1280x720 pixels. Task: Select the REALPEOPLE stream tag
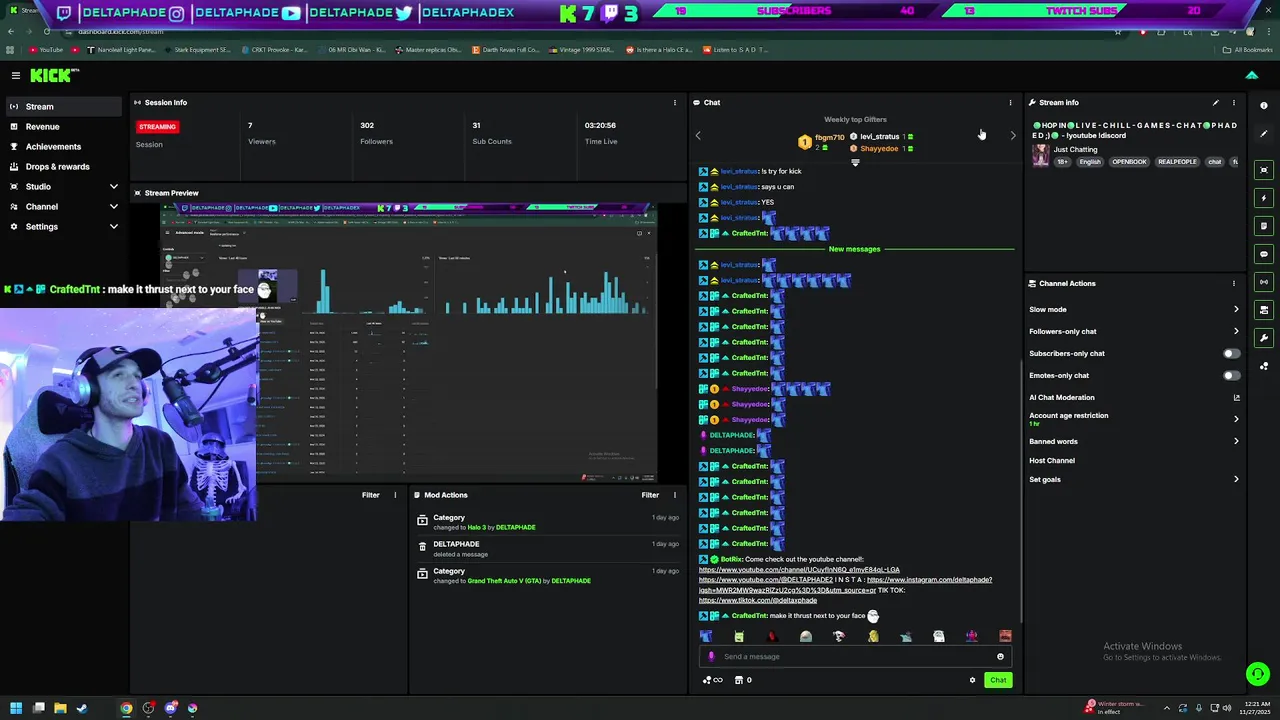1177,162
